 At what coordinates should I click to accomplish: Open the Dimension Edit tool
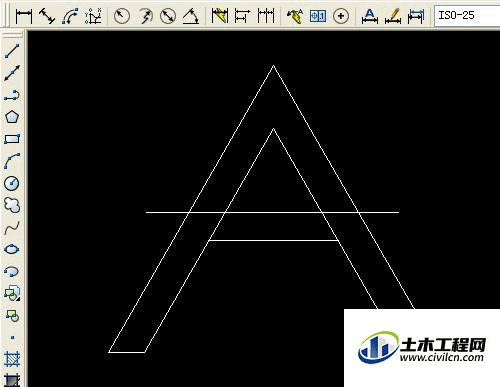tap(370, 16)
